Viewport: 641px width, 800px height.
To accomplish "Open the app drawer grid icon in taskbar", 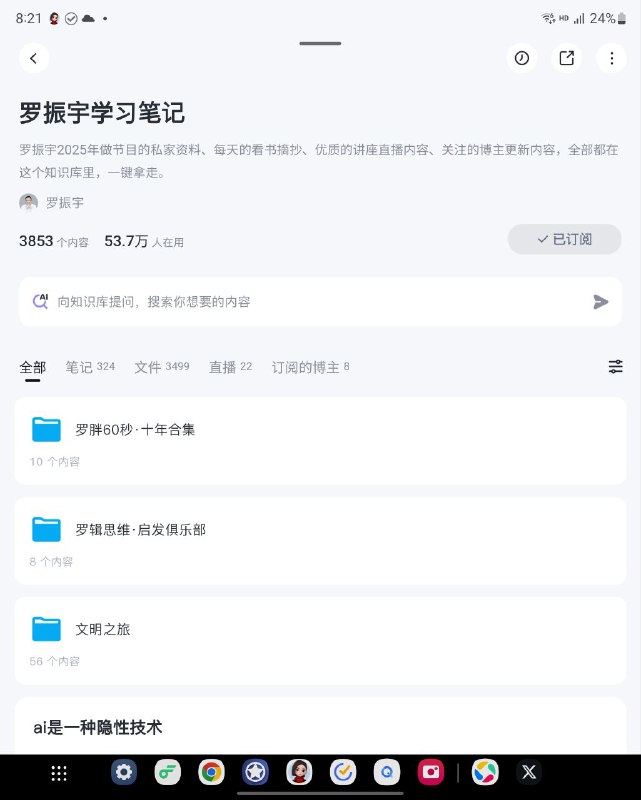I will click(59, 773).
